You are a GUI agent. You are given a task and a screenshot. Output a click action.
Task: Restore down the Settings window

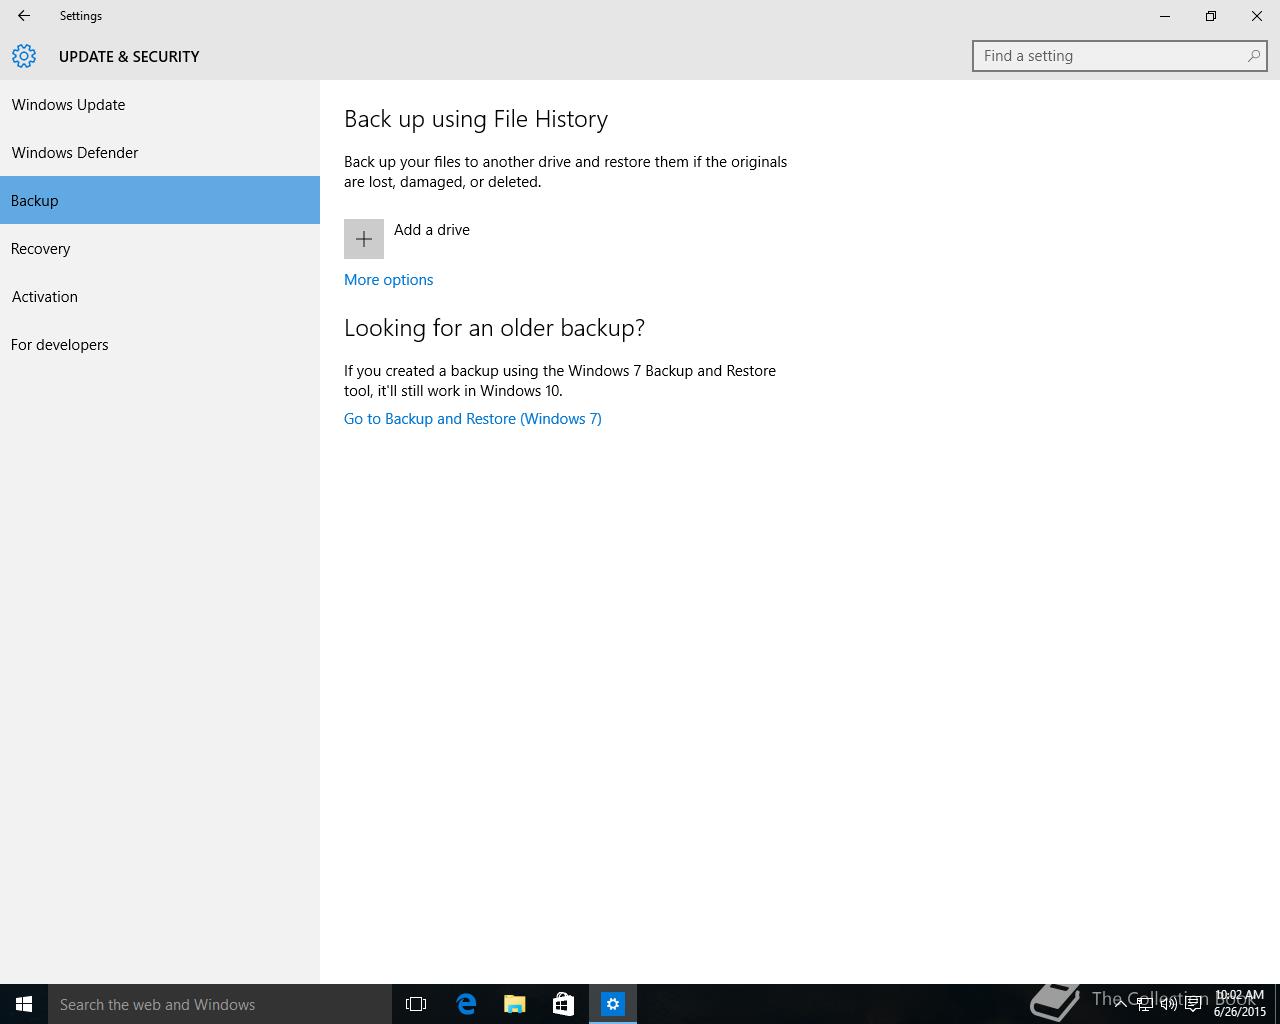point(1211,16)
